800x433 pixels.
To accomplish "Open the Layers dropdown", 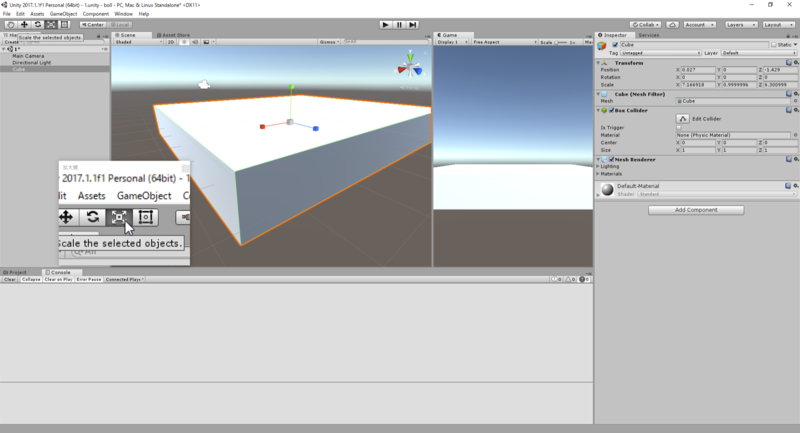I will 740,24.
